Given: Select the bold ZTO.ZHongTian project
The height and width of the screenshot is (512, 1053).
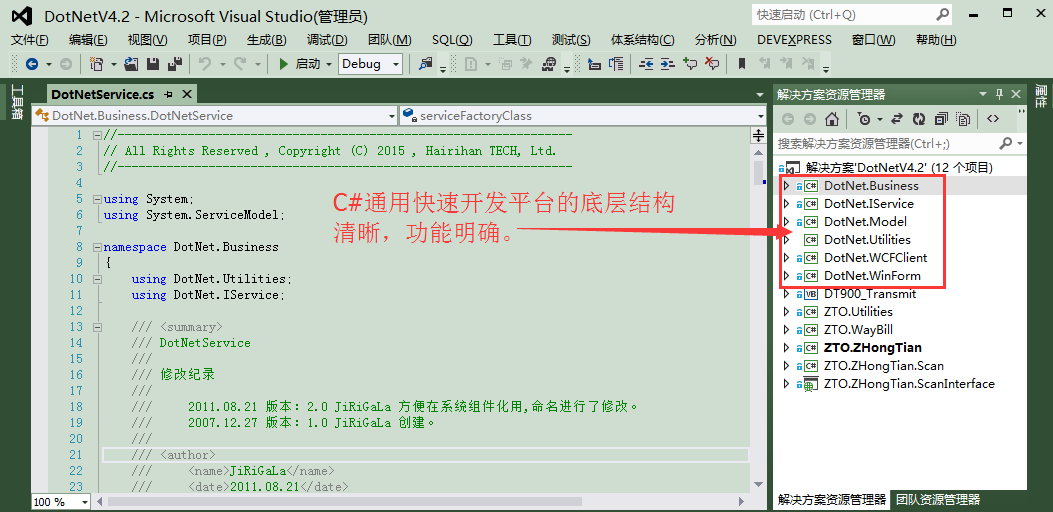Looking at the screenshot, I should 872,348.
